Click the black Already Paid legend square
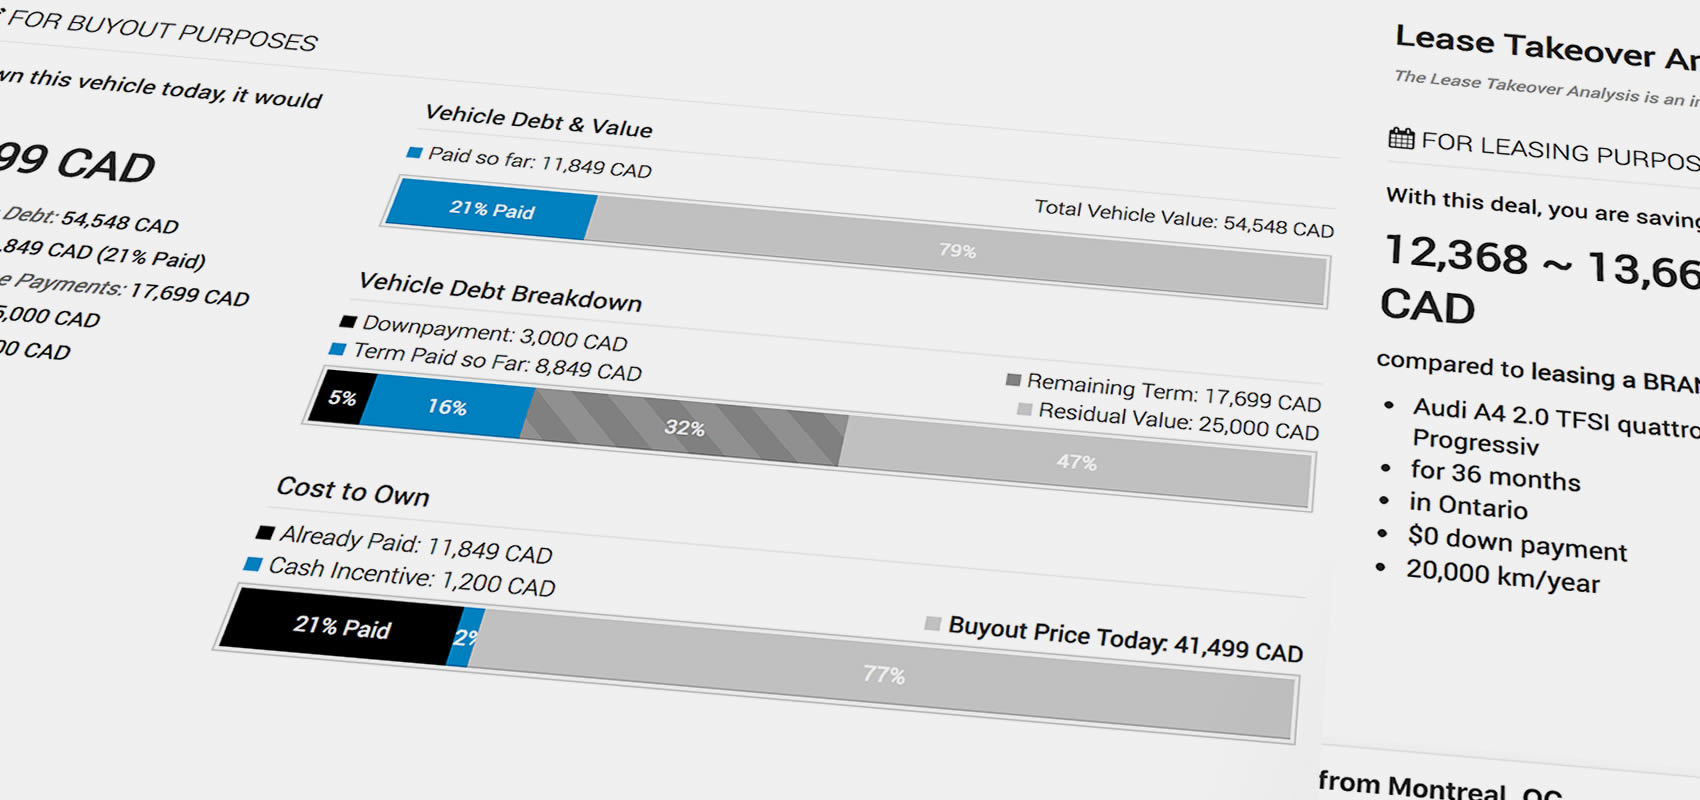This screenshot has width=1700, height=800. 265,532
